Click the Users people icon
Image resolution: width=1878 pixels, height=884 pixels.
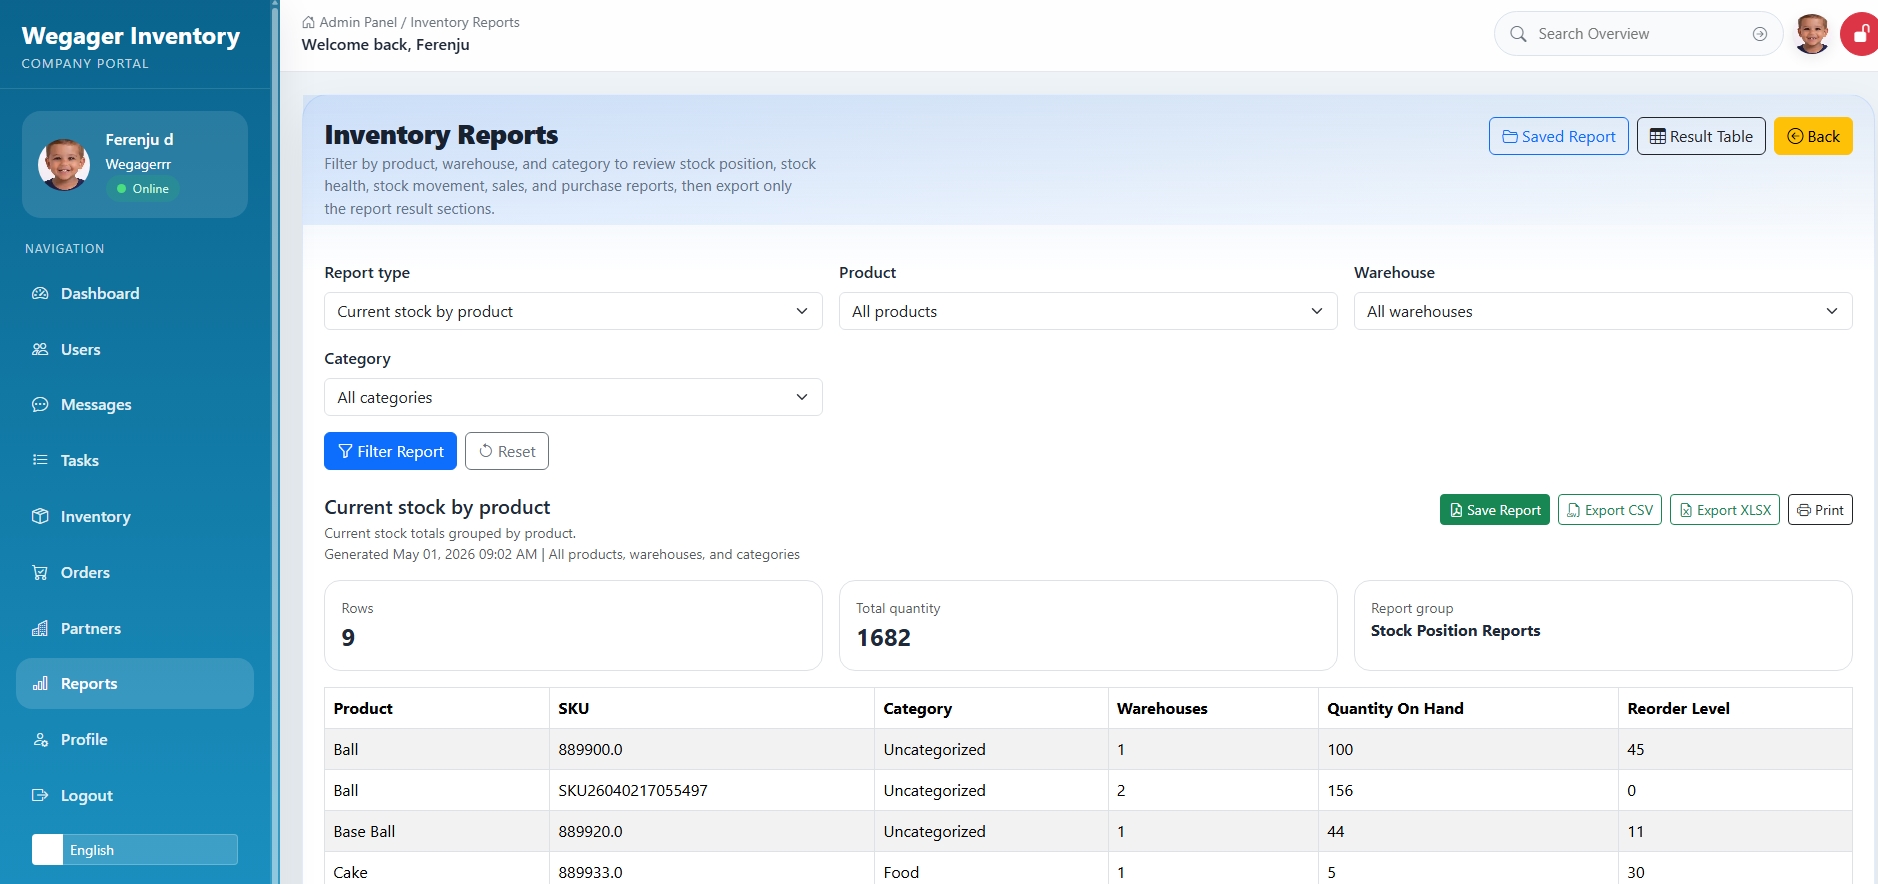pos(40,349)
